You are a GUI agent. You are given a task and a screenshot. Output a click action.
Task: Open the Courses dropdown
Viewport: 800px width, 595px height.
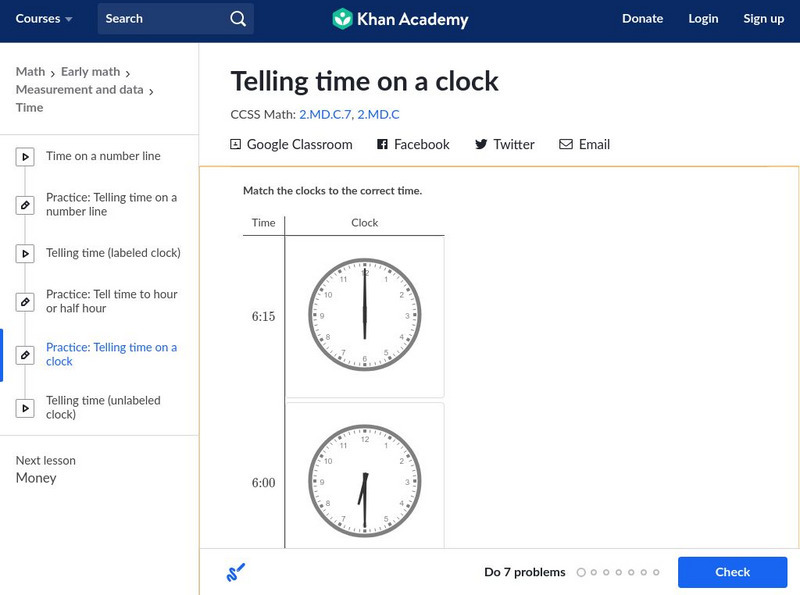coord(44,18)
